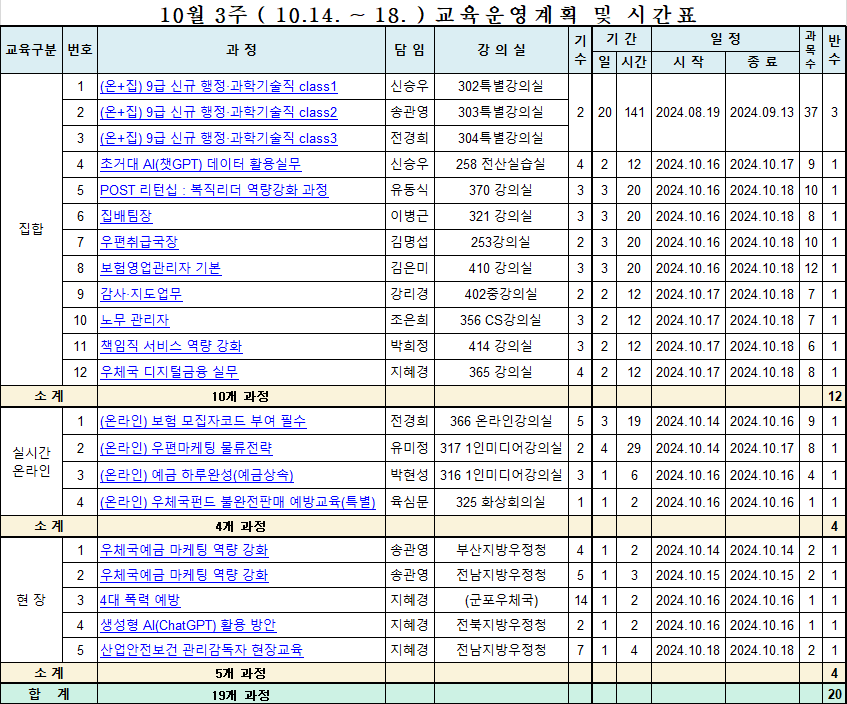Image resolution: width=847 pixels, height=704 pixels.
Task: Open the 9급 신규 행정·과학기술직 class2 link
Action: pos(218,113)
